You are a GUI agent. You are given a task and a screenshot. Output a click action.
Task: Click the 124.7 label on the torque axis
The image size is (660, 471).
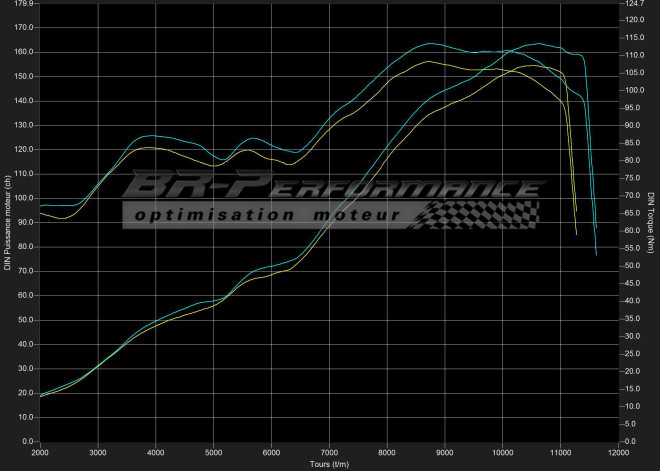pos(633,4)
